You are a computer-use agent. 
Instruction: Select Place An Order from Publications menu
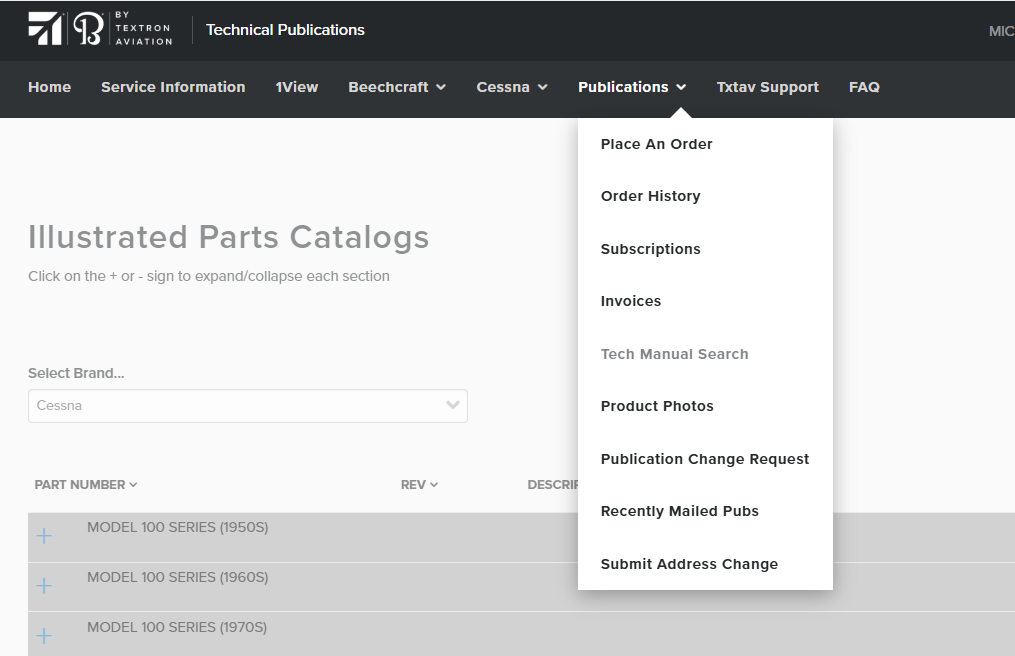point(656,144)
